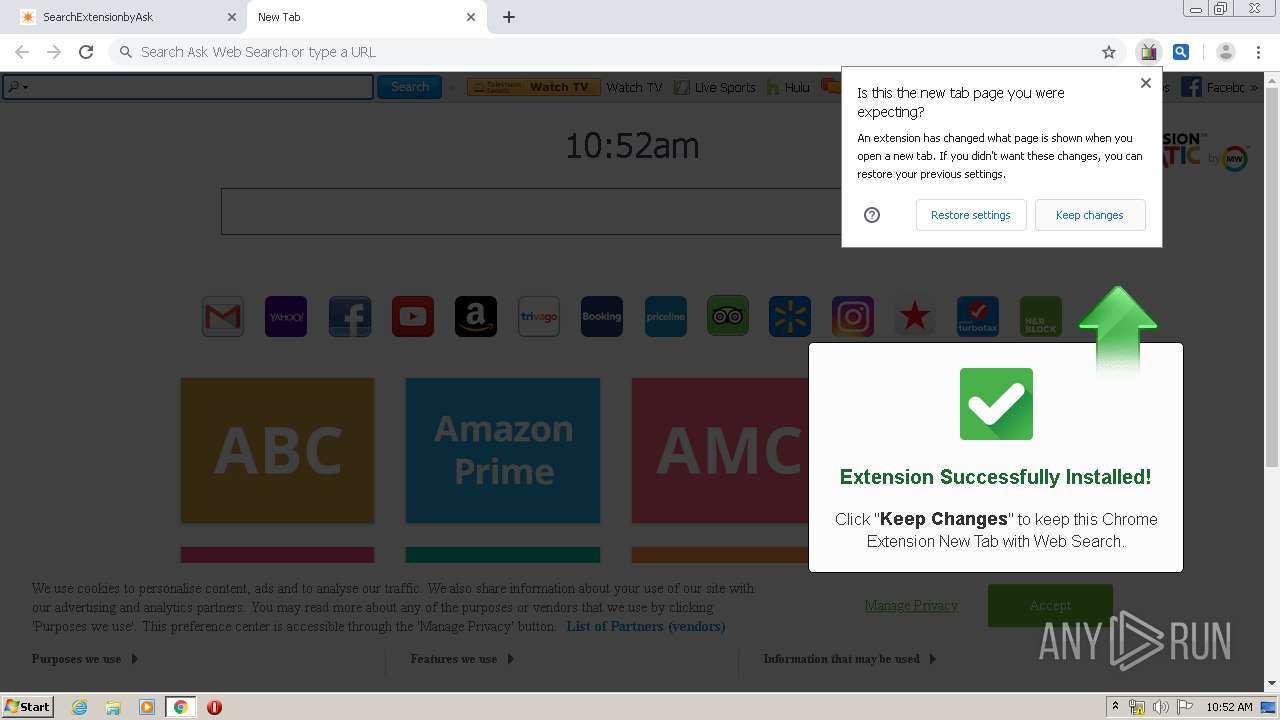
Task: Open Manage Privacy link
Action: tap(911, 605)
